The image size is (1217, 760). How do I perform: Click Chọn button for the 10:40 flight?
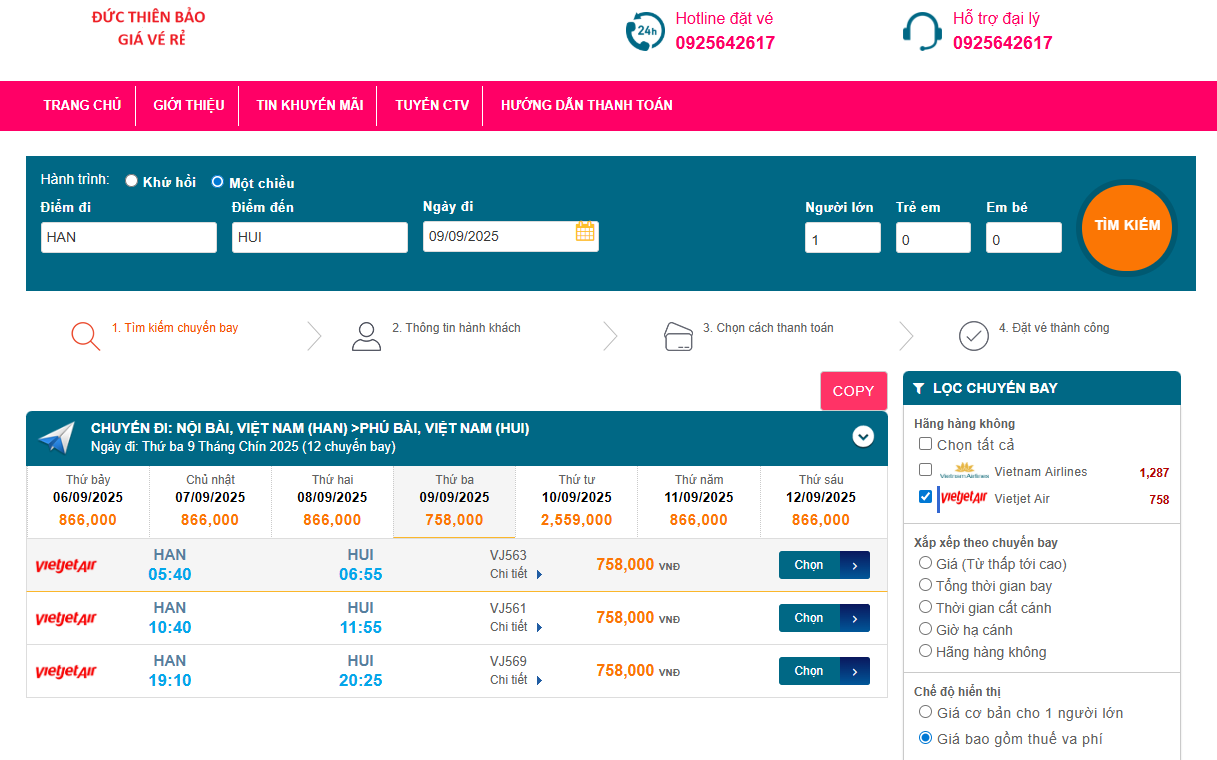823,618
